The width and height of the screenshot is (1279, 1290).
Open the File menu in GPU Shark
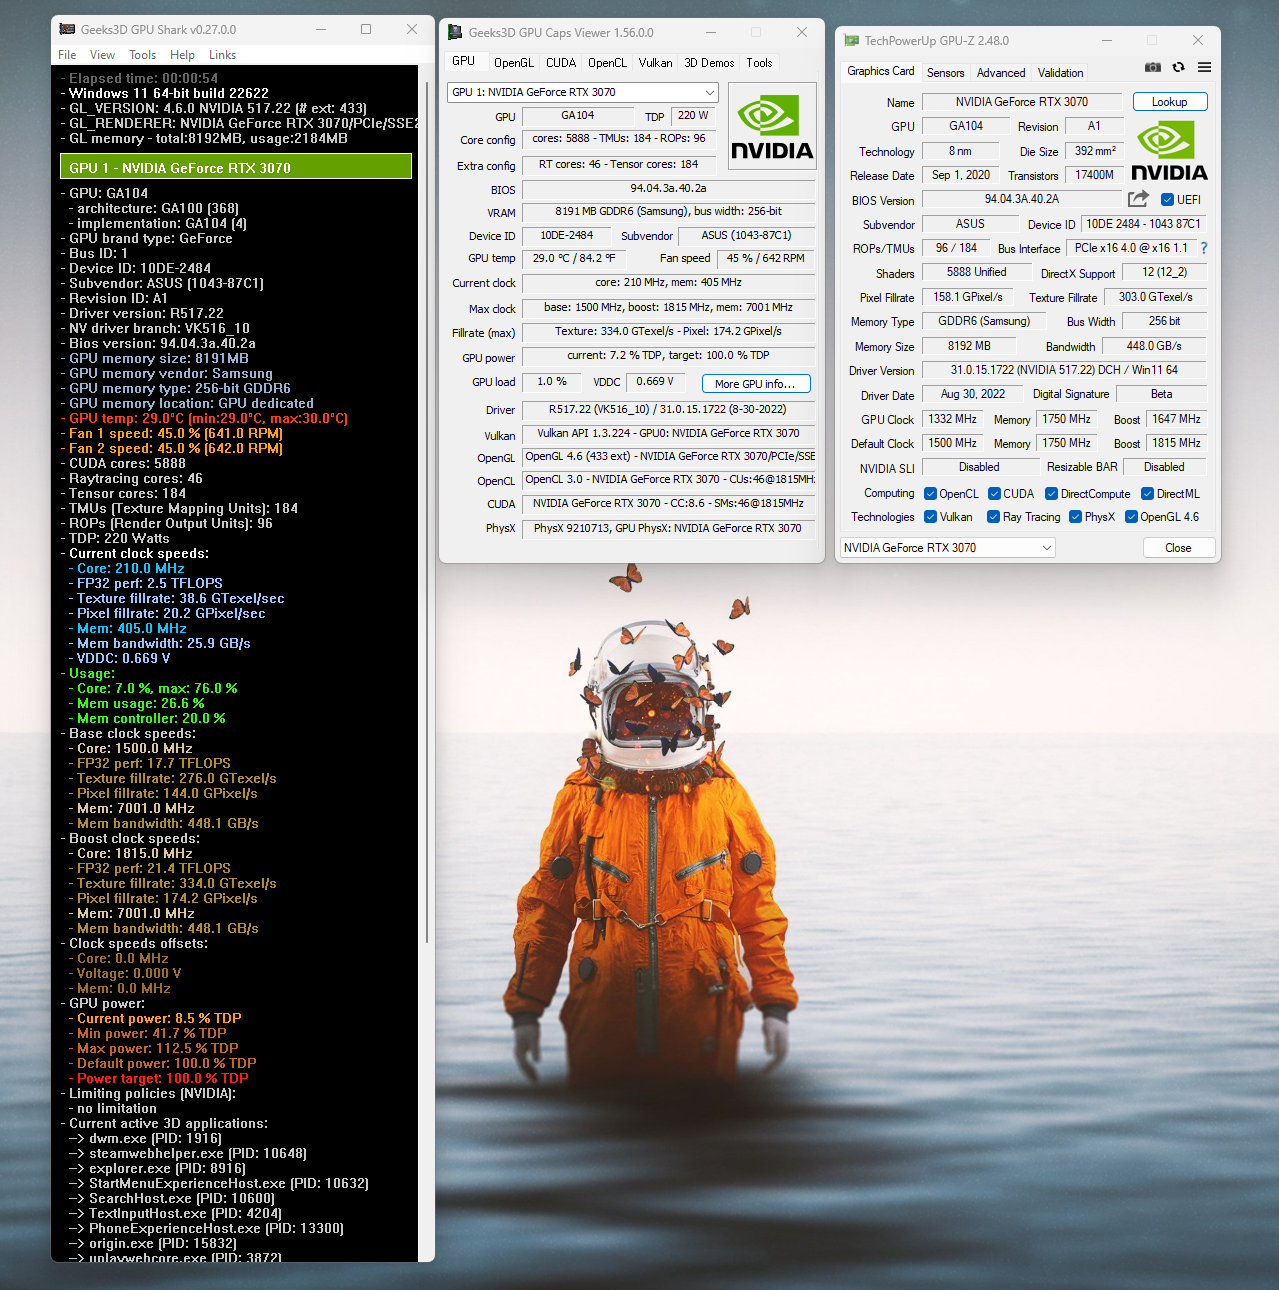(x=67, y=55)
